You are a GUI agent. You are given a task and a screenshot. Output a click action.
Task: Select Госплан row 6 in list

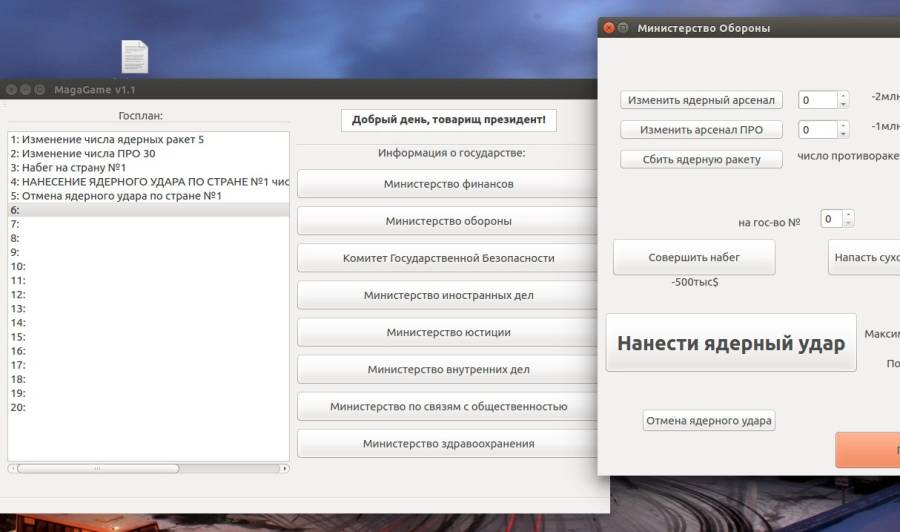pyautogui.click(x=148, y=210)
